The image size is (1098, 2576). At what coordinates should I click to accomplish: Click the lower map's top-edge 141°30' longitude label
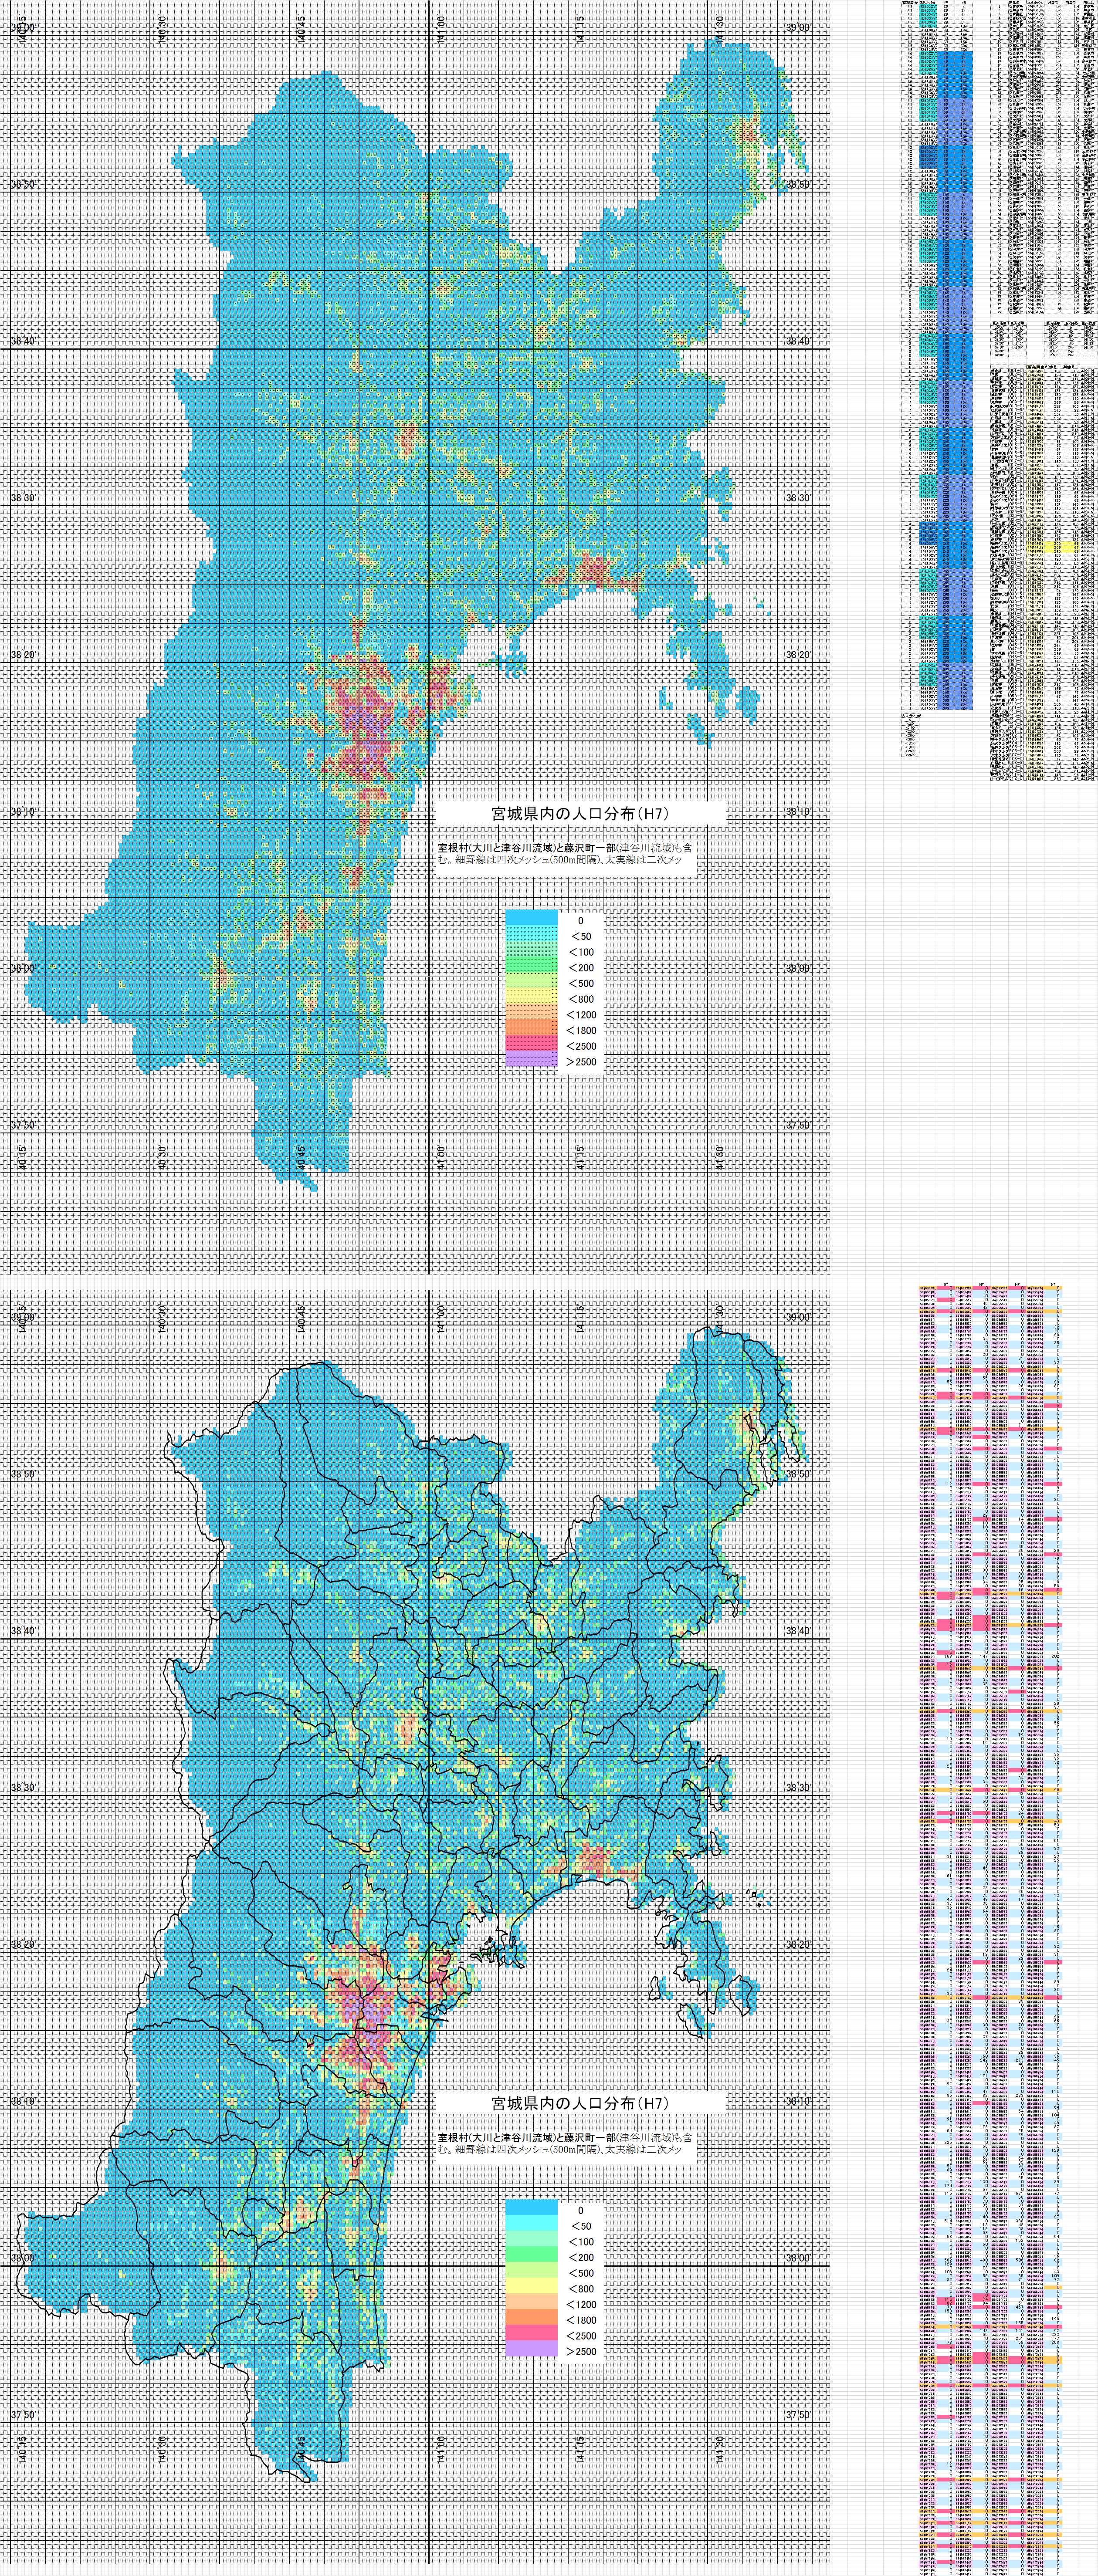(x=720, y=1318)
